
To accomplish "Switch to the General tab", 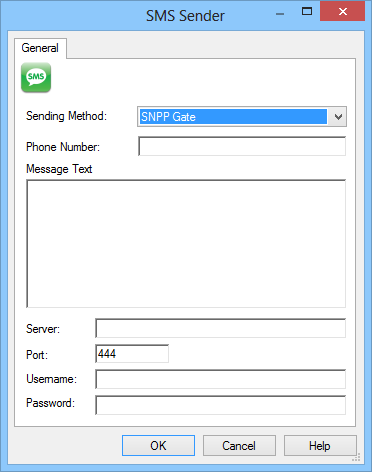I will pyautogui.click(x=40, y=48).
